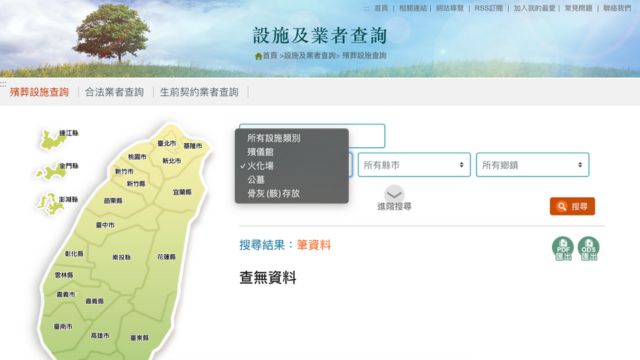Viewport: 640px width, 360px height.
Task: Select 澎湖縣 on the map
Action: coord(69,199)
